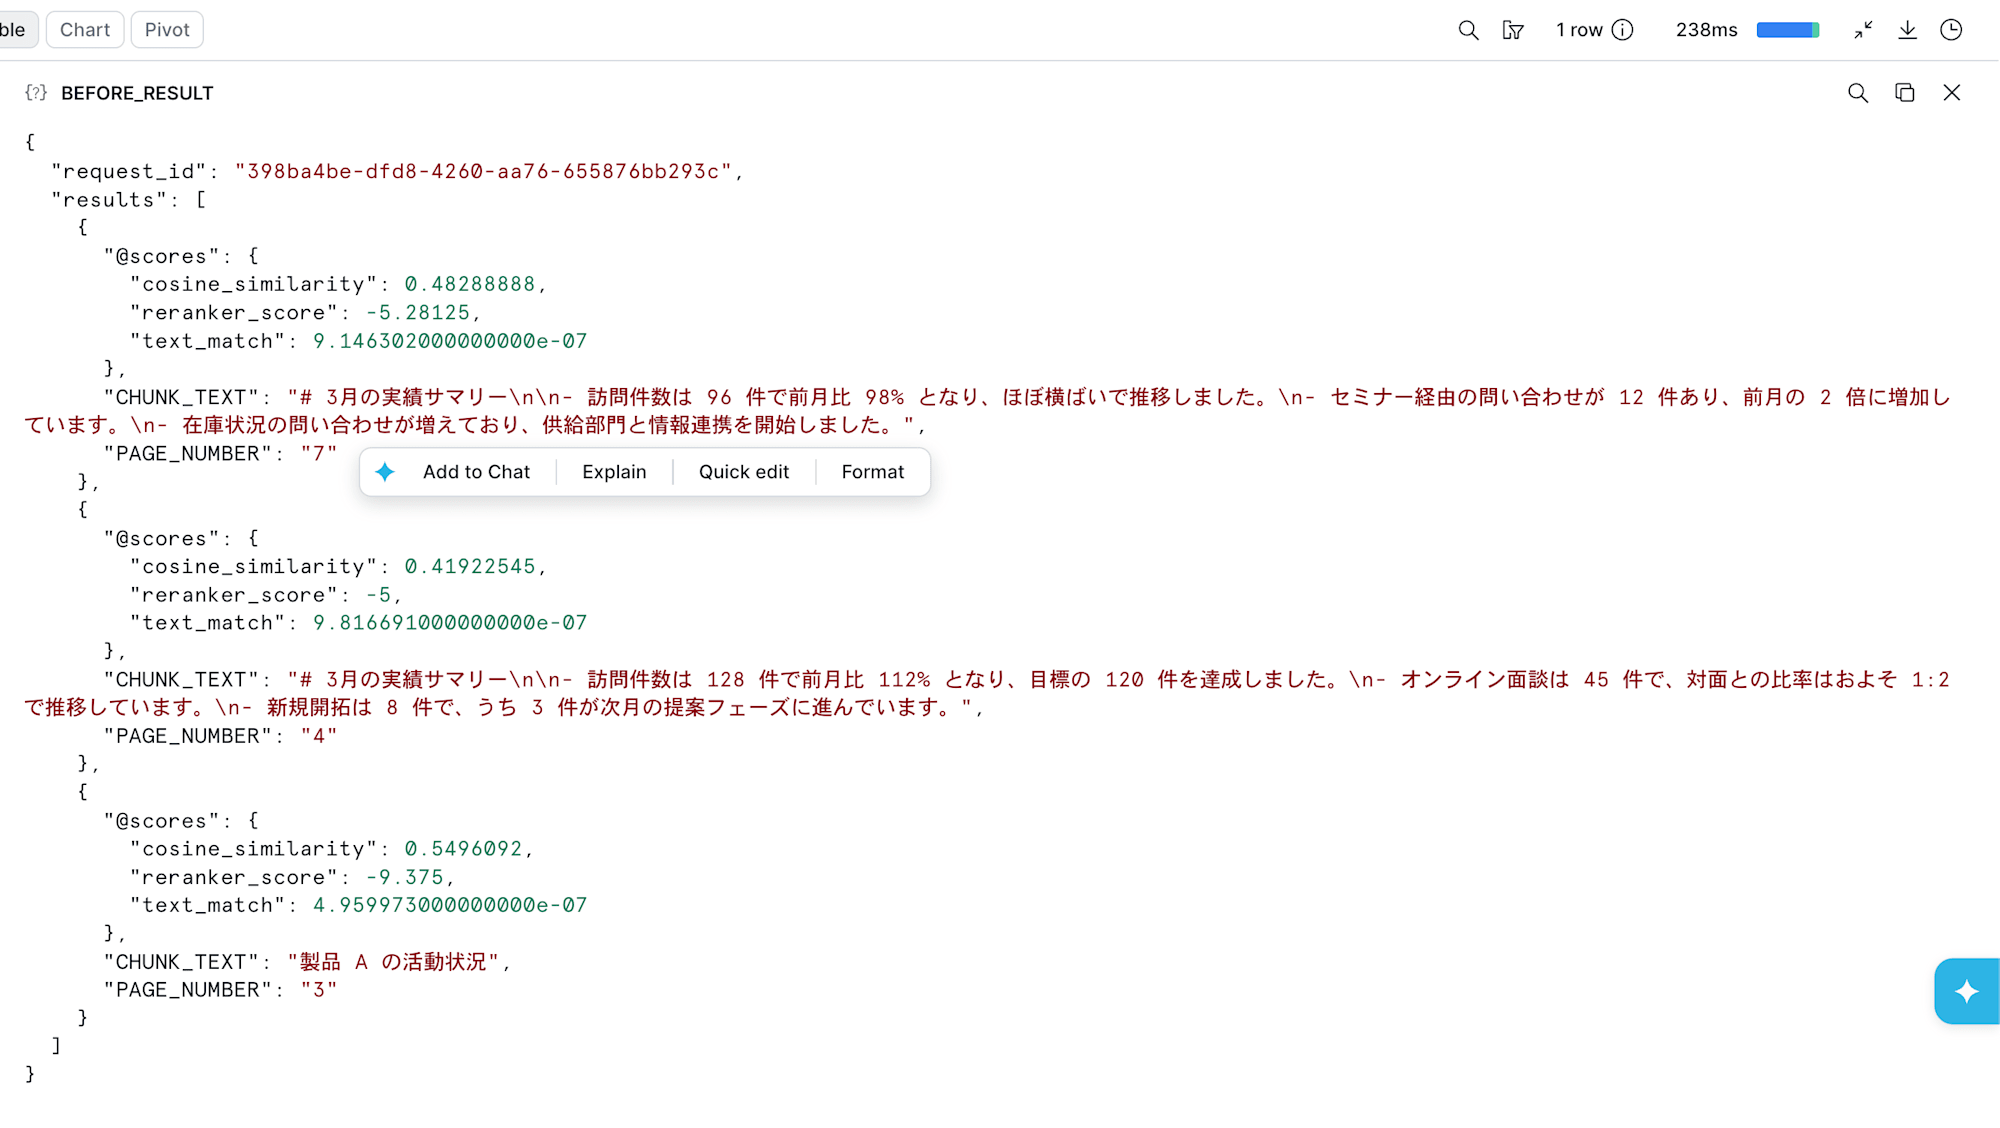Click the sparkle icon in popup toolbar
The image size is (2000, 1128).
coord(385,472)
